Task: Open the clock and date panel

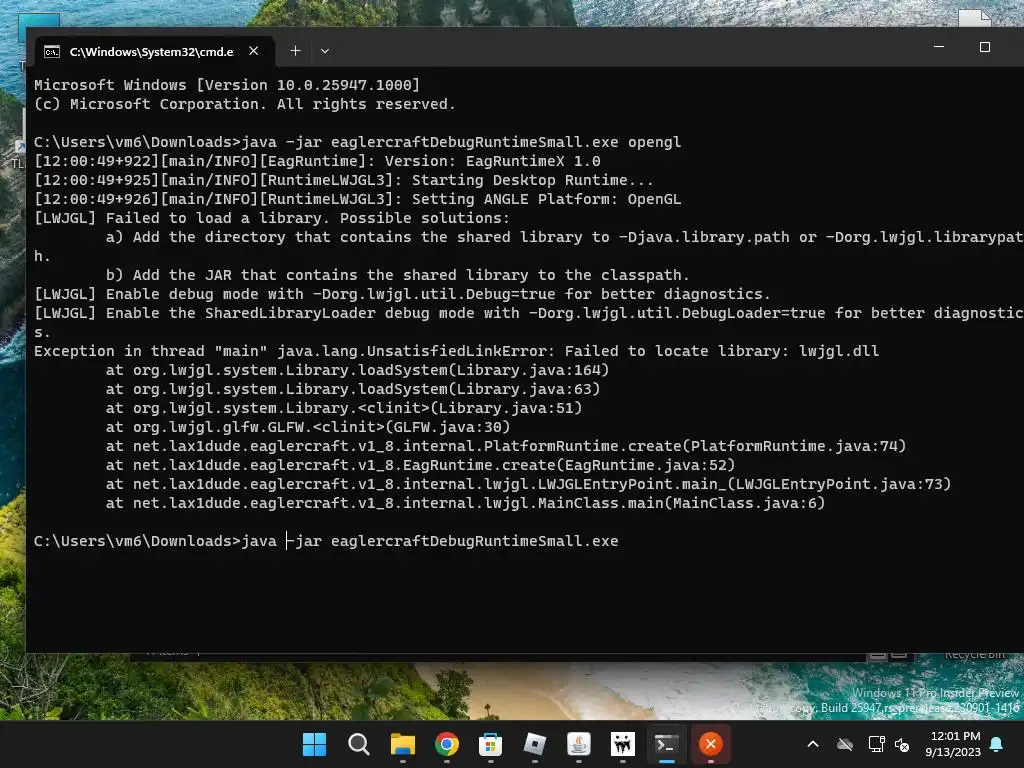Action: pos(953,744)
